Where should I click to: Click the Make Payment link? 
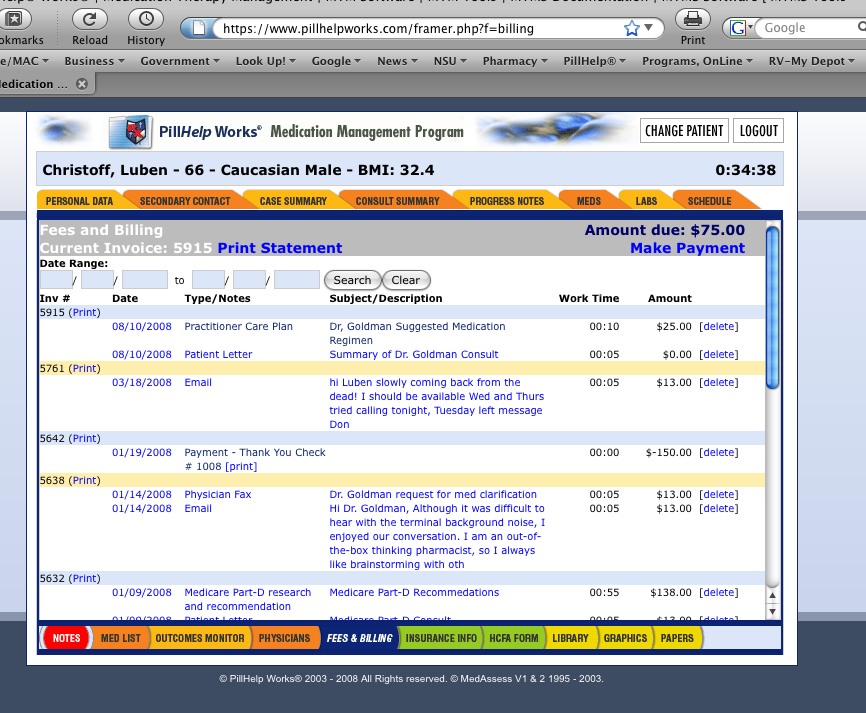click(687, 248)
